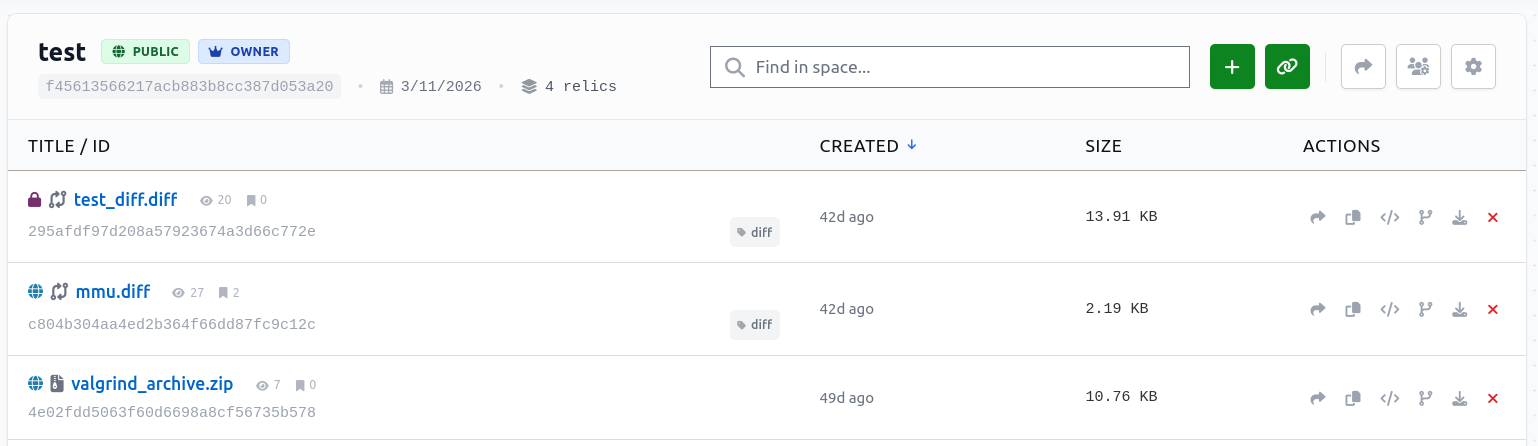1538x446 pixels.
Task: Open the test_diff.diff relic link
Action: click(125, 200)
